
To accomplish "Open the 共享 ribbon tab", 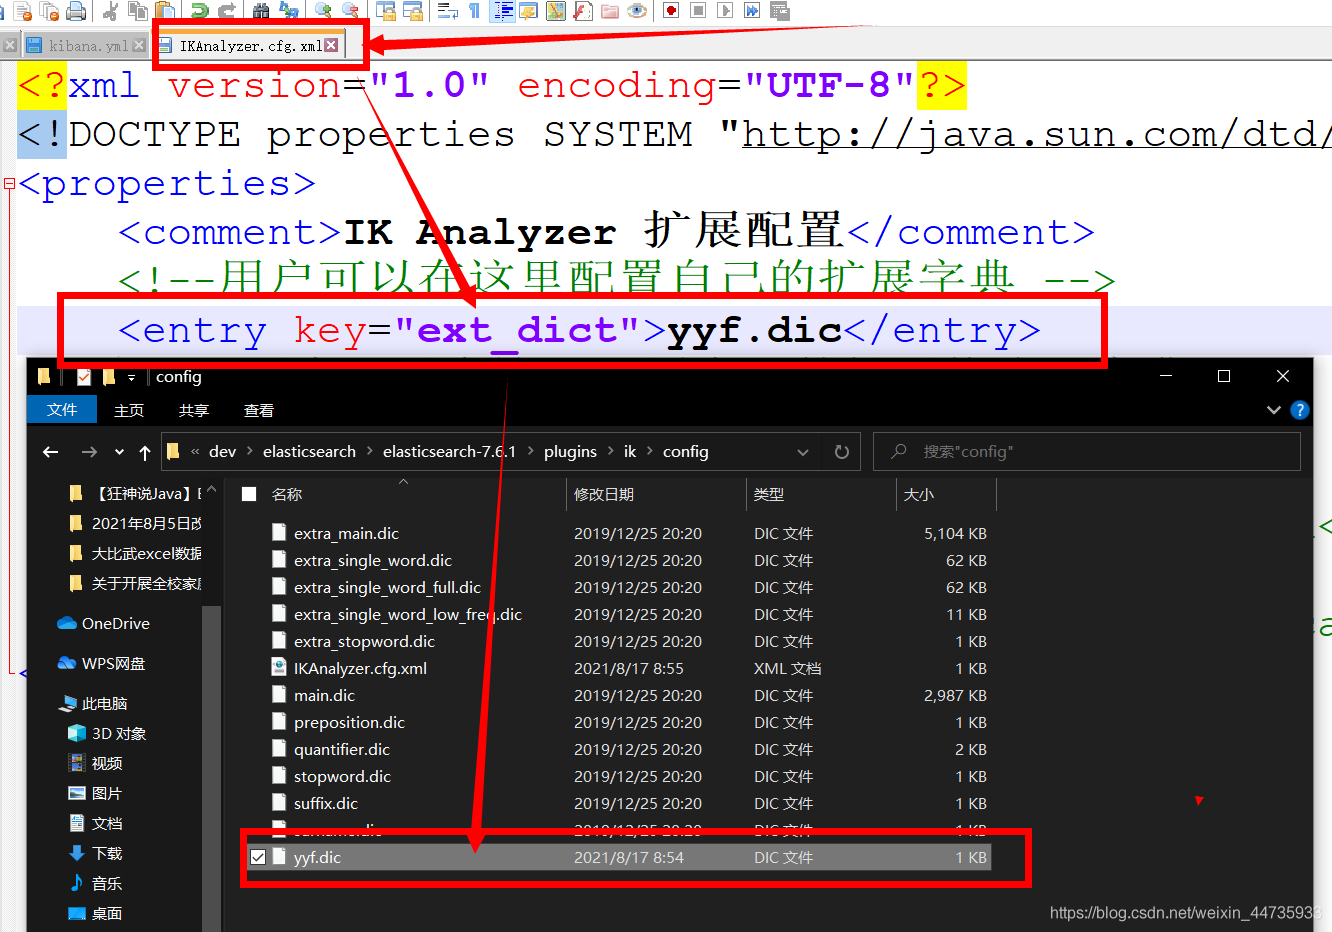I will tap(194, 410).
